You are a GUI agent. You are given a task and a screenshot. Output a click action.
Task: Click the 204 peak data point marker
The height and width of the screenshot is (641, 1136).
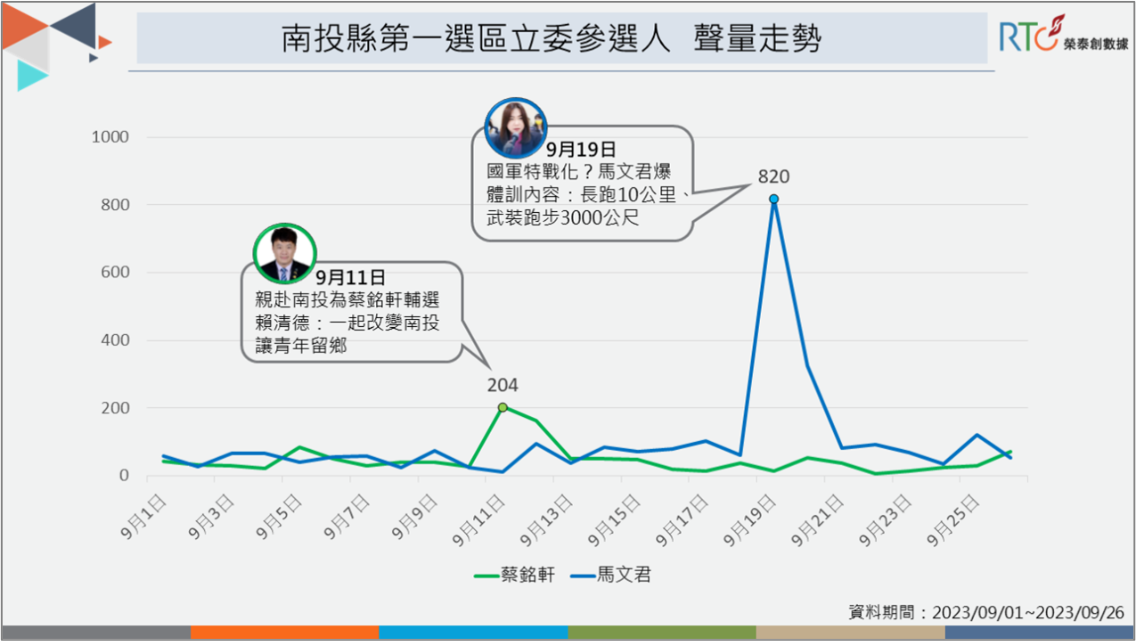(x=502, y=407)
